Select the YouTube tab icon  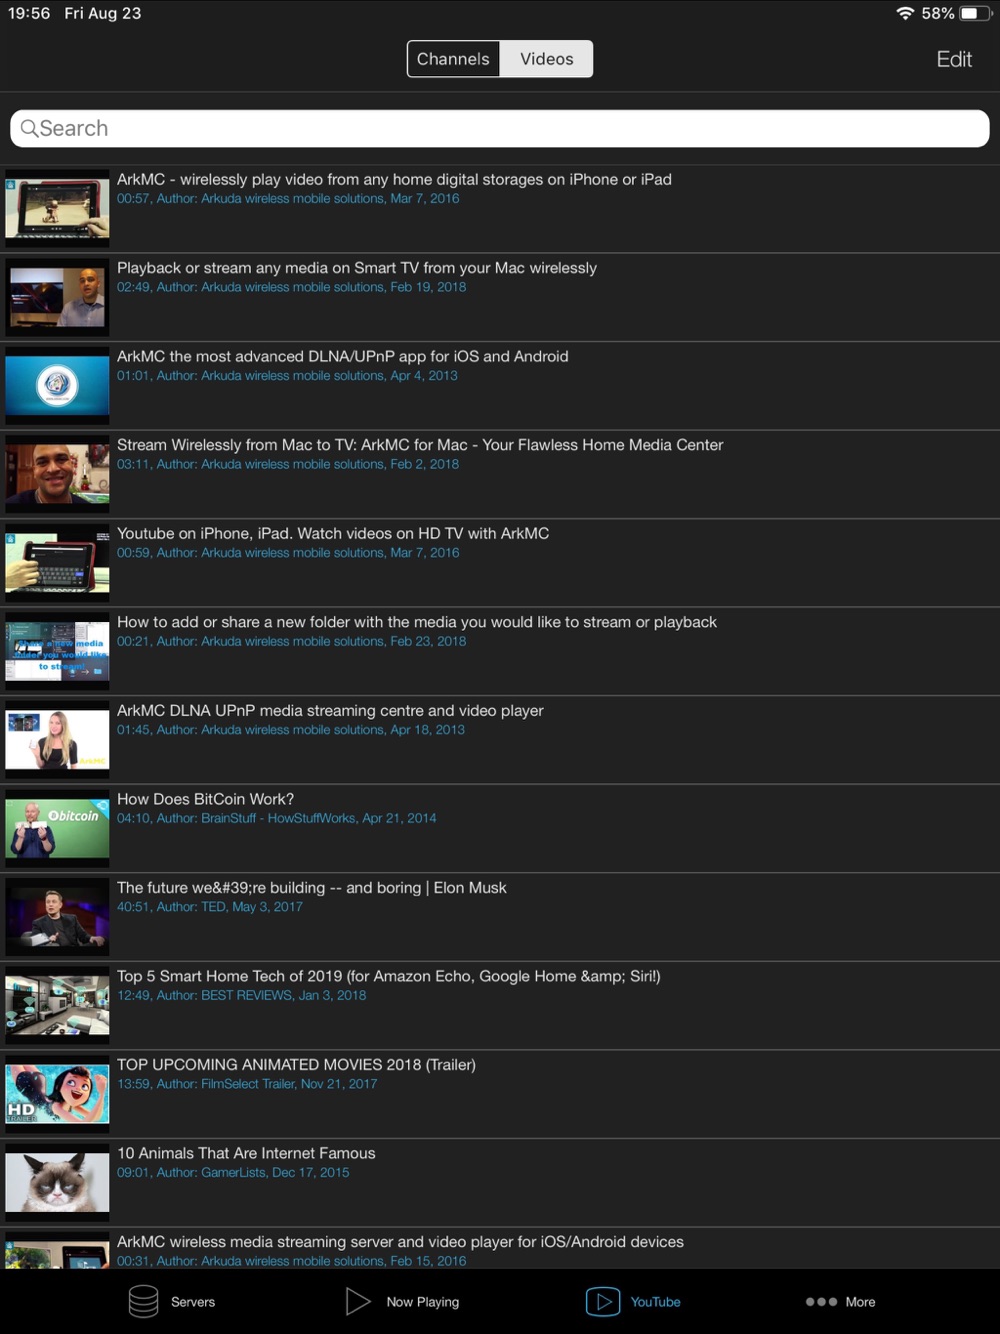coord(603,1301)
